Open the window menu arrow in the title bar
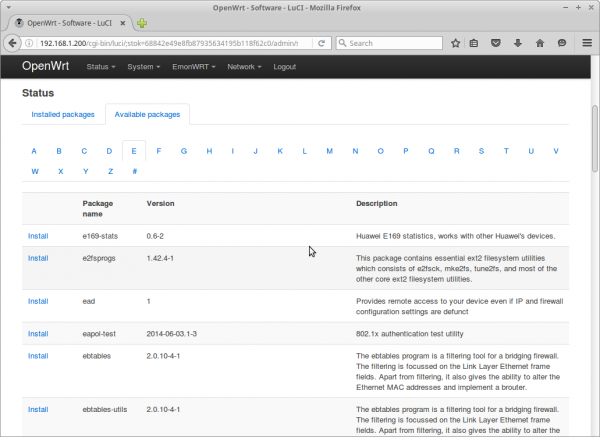This screenshot has width=600, height=437. [x=8, y=7]
